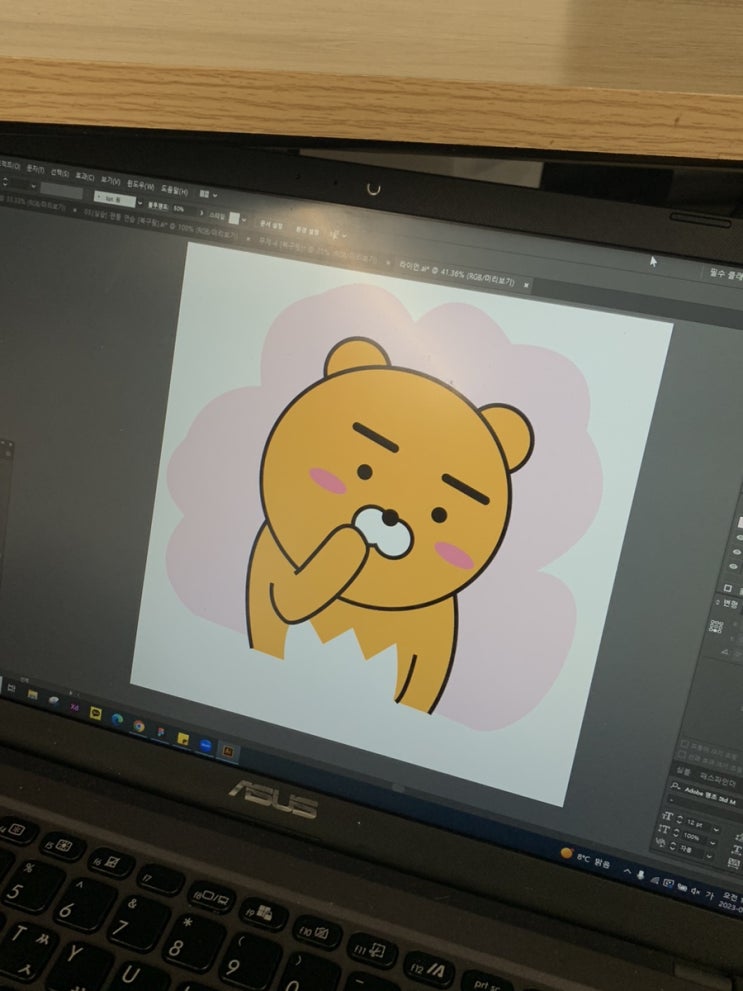The width and height of the screenshot is (743, 991).
Task: Open the blue round app on the taskbar
Action: click(x=205, y=745)
